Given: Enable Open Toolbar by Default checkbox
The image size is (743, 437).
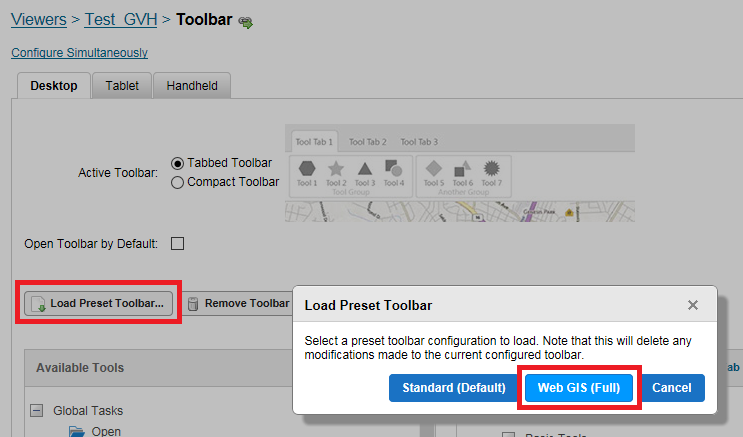Looking at the screenshot, I should coord(177,244).
